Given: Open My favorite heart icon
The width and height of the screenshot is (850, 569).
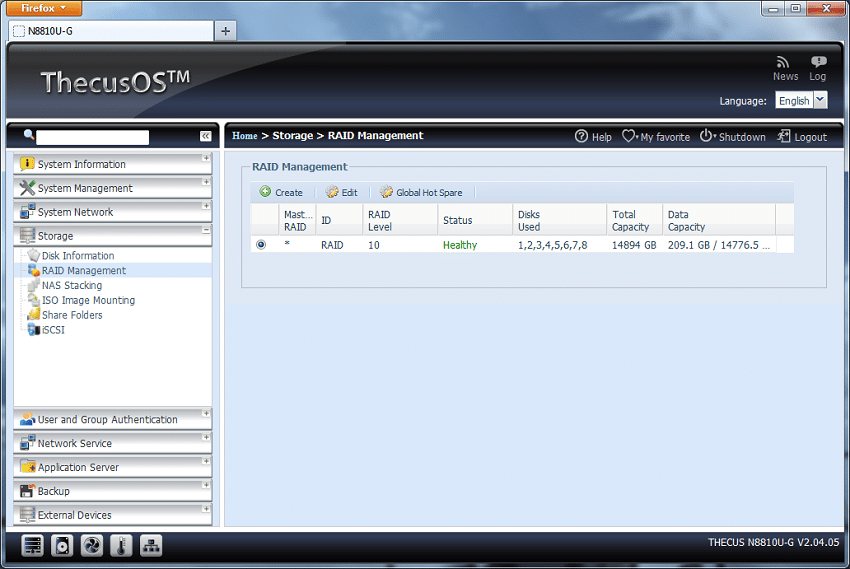Looking at the screenshot, I should (x=628, y=136).
